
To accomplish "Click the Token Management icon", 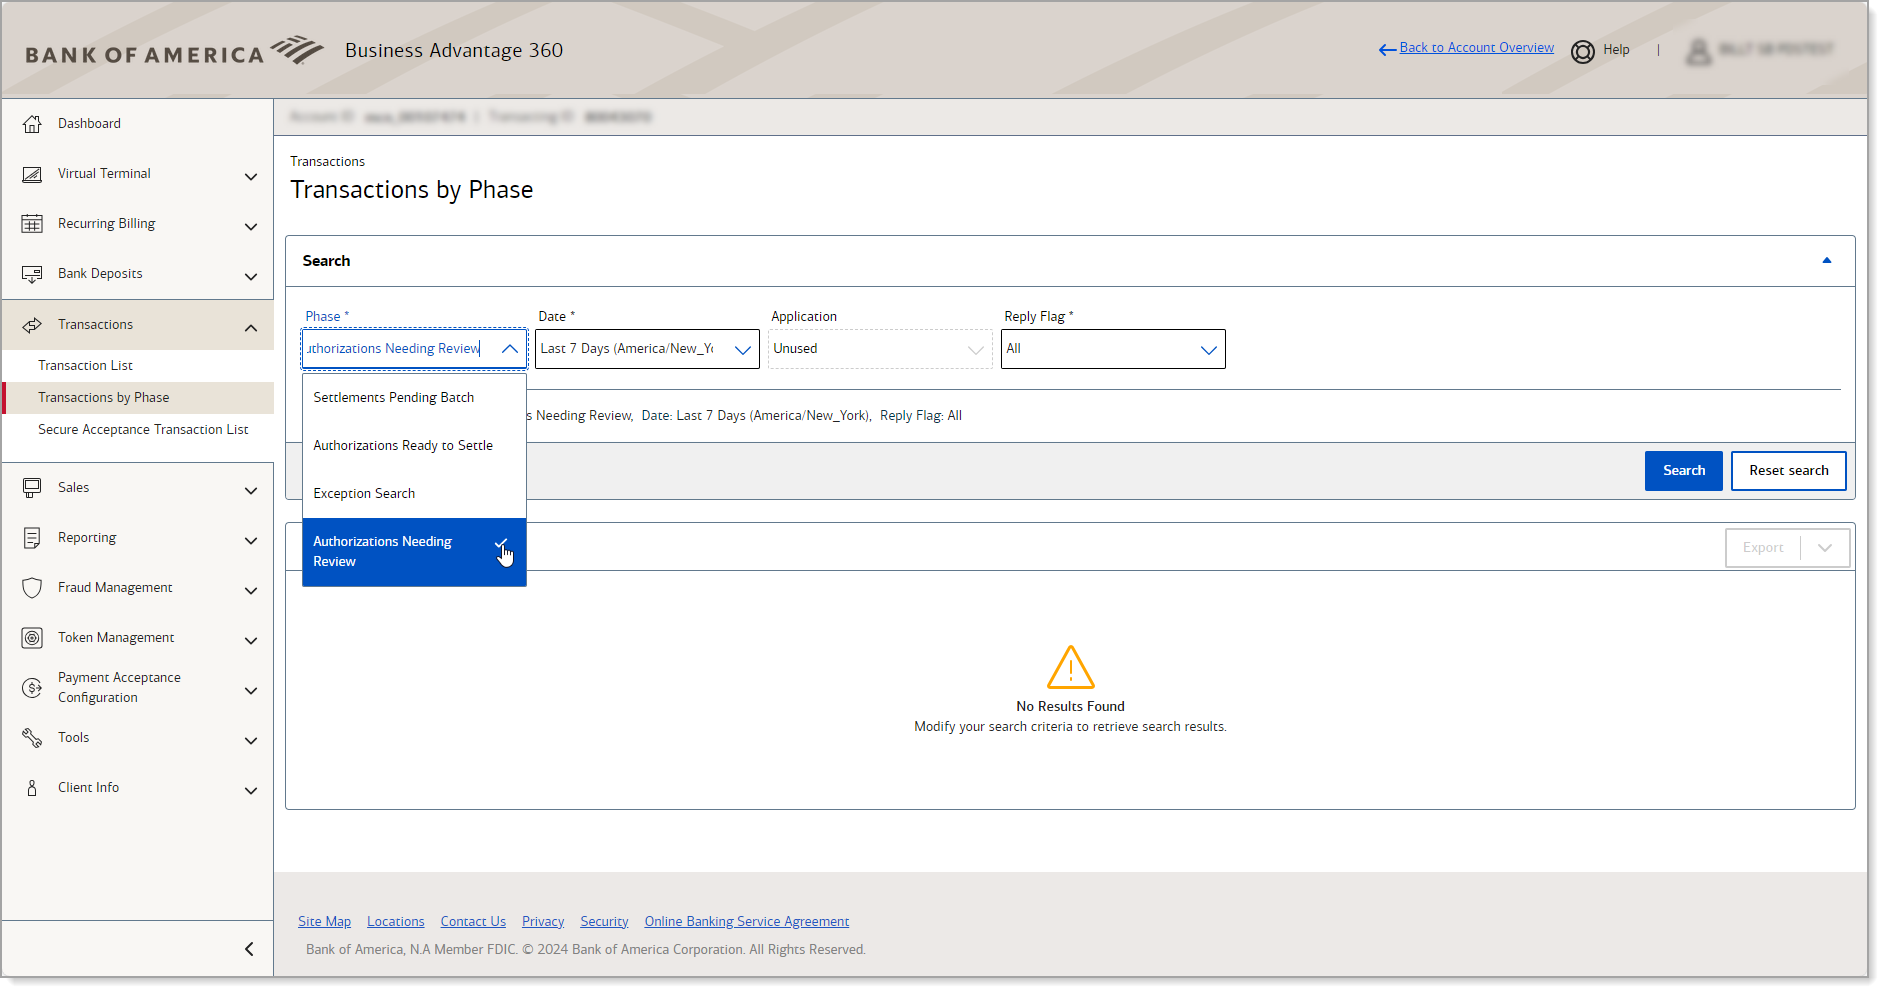I will (x=32, y=638).
